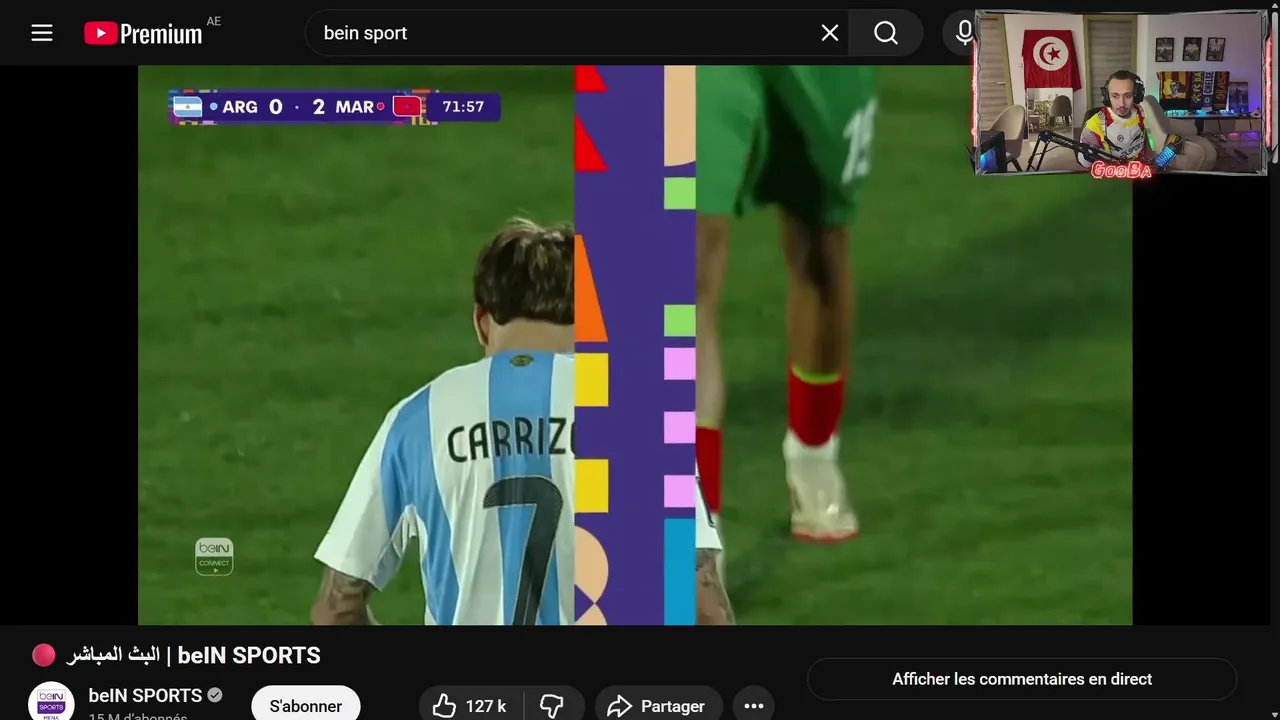Start voice search with microphone
The image size is (1280, 720).
[x=964, y=33]
